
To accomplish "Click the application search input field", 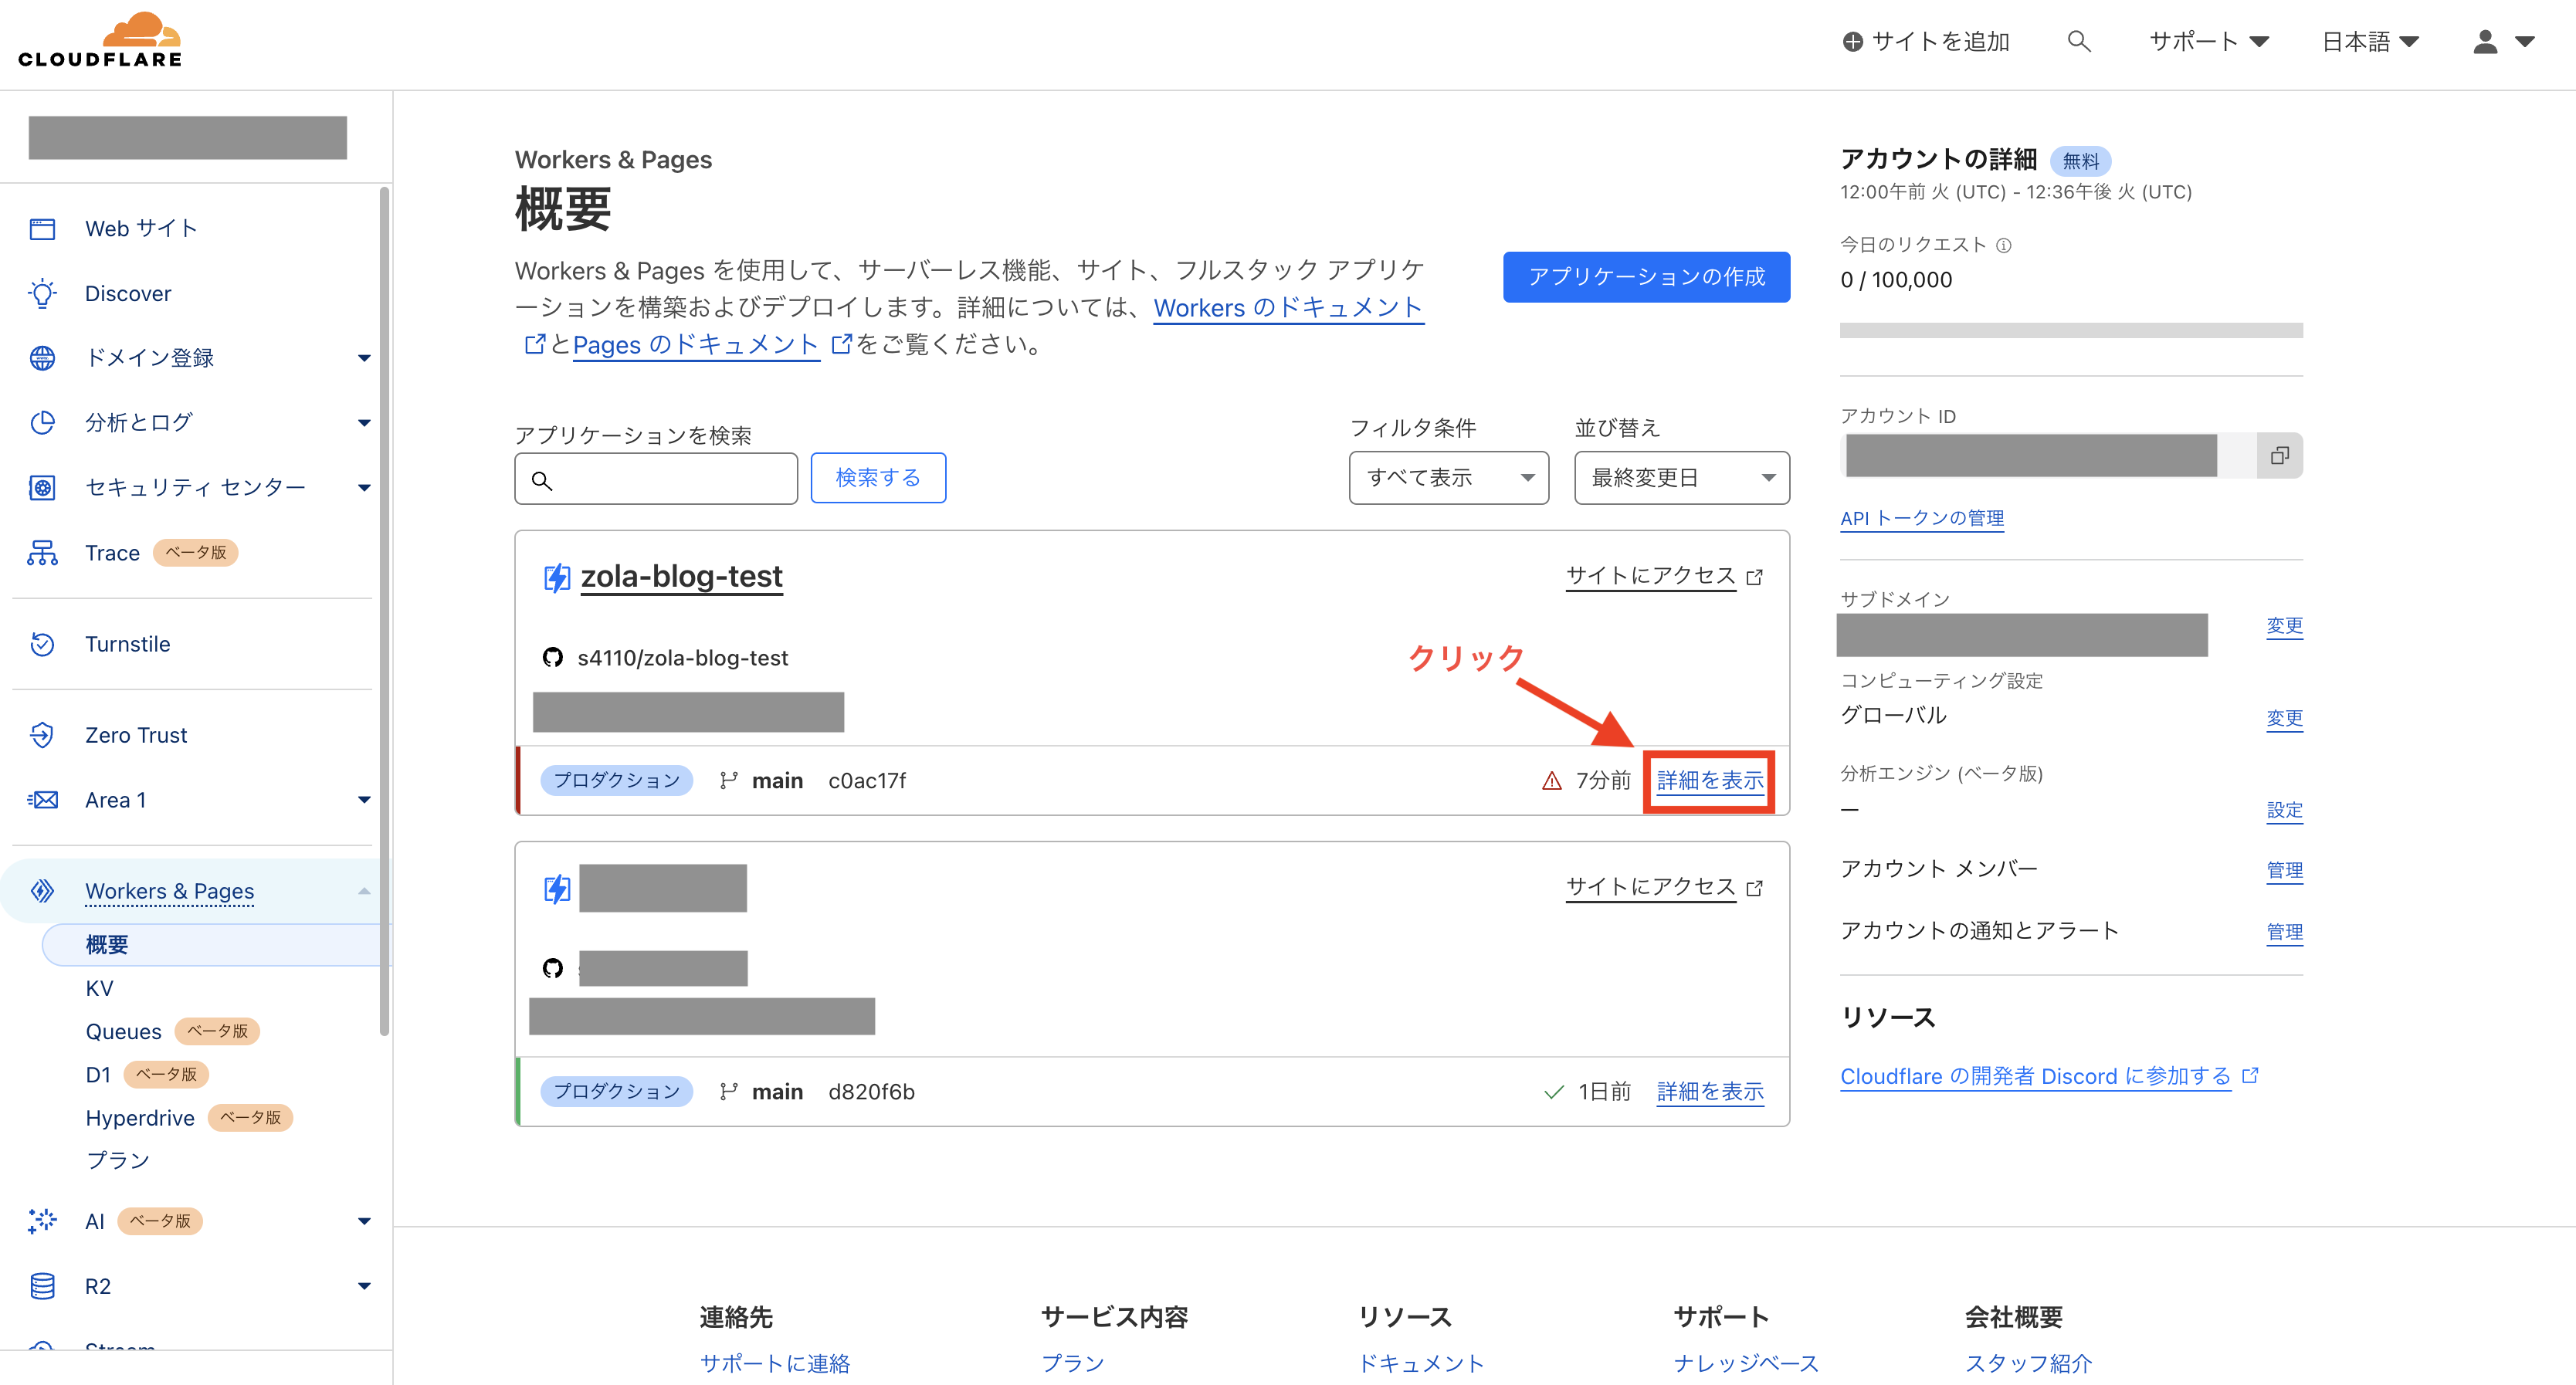I will point(670,480).
